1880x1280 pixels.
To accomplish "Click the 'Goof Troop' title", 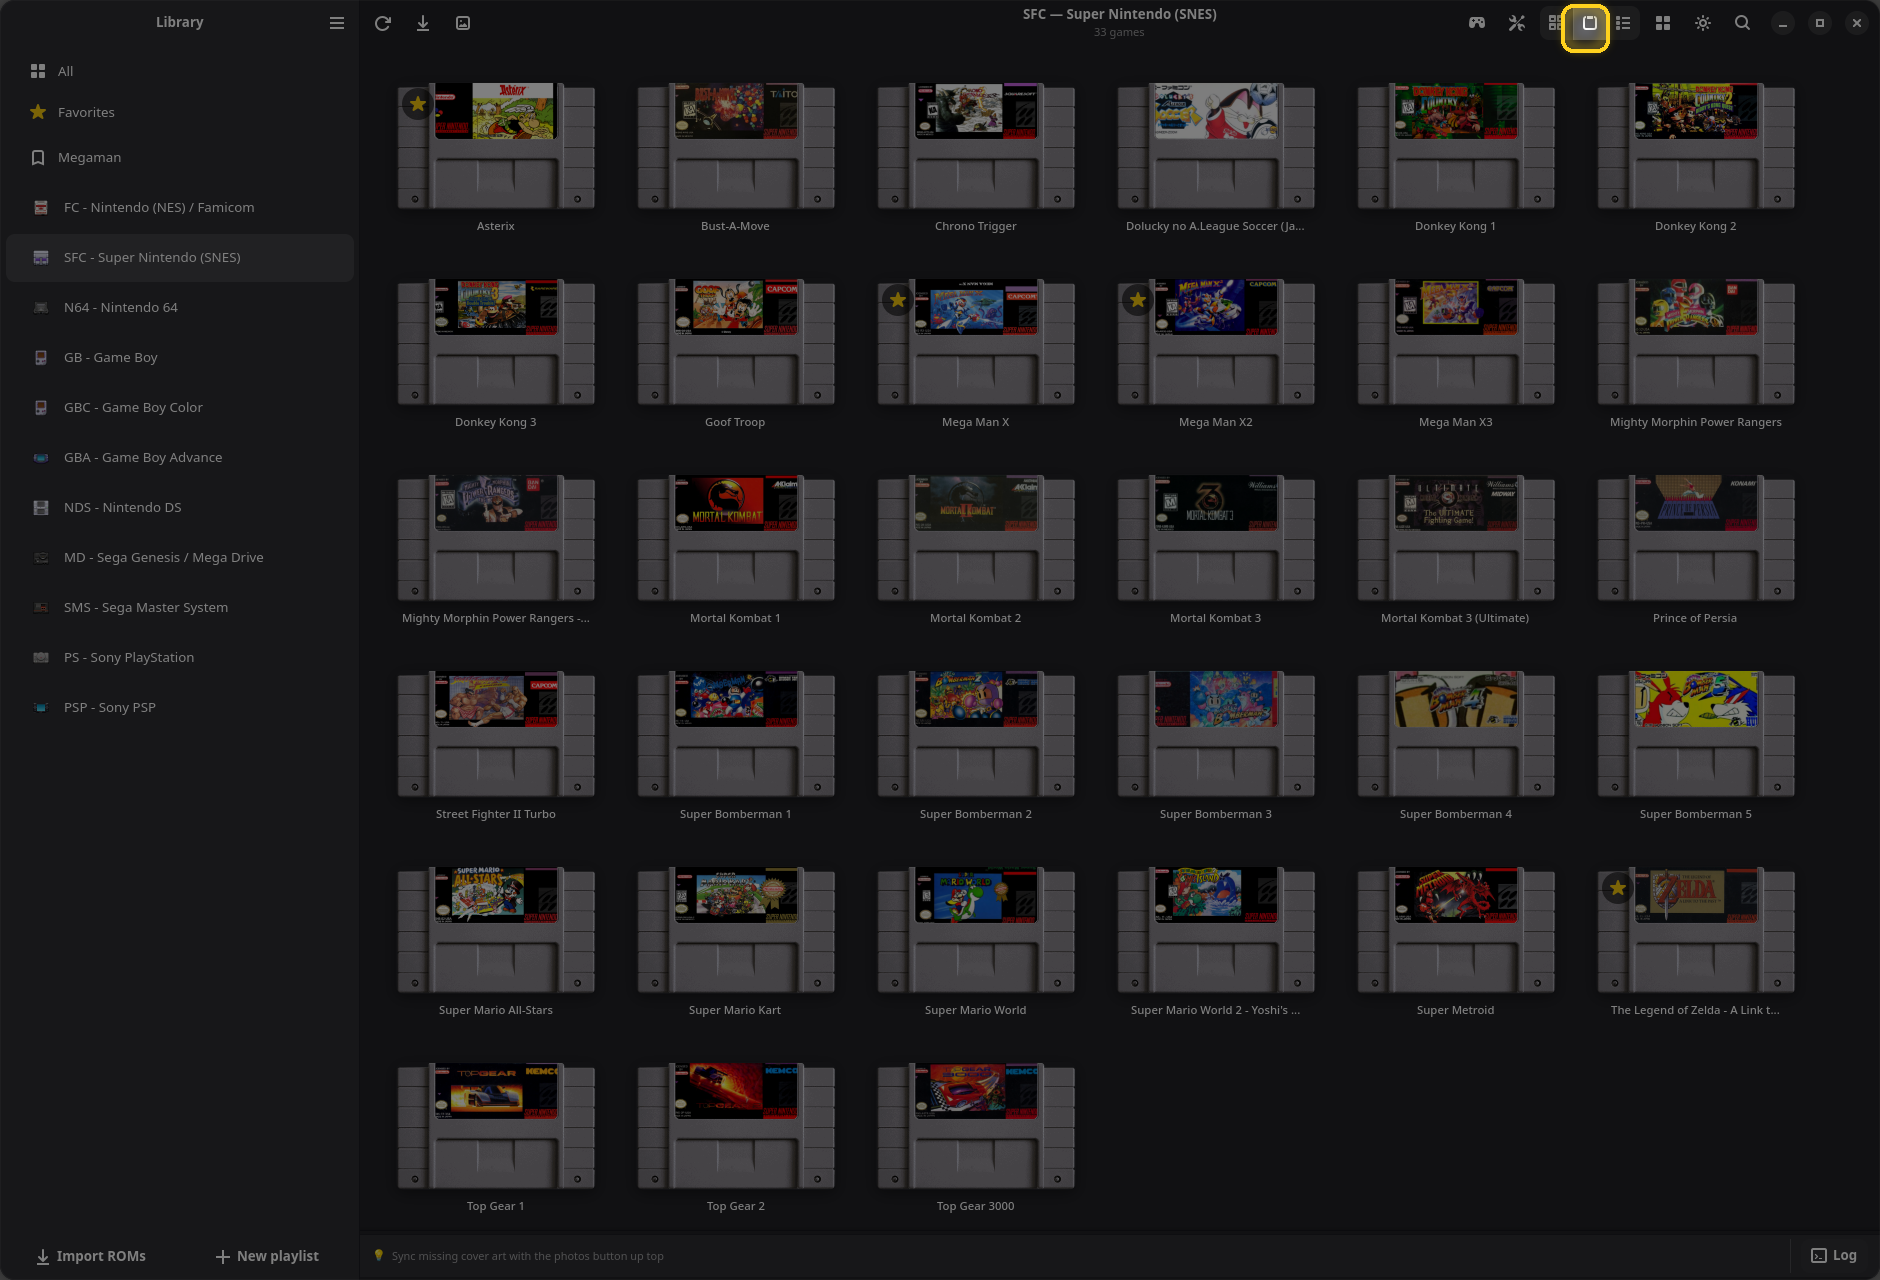I will [x=735, y=422].
